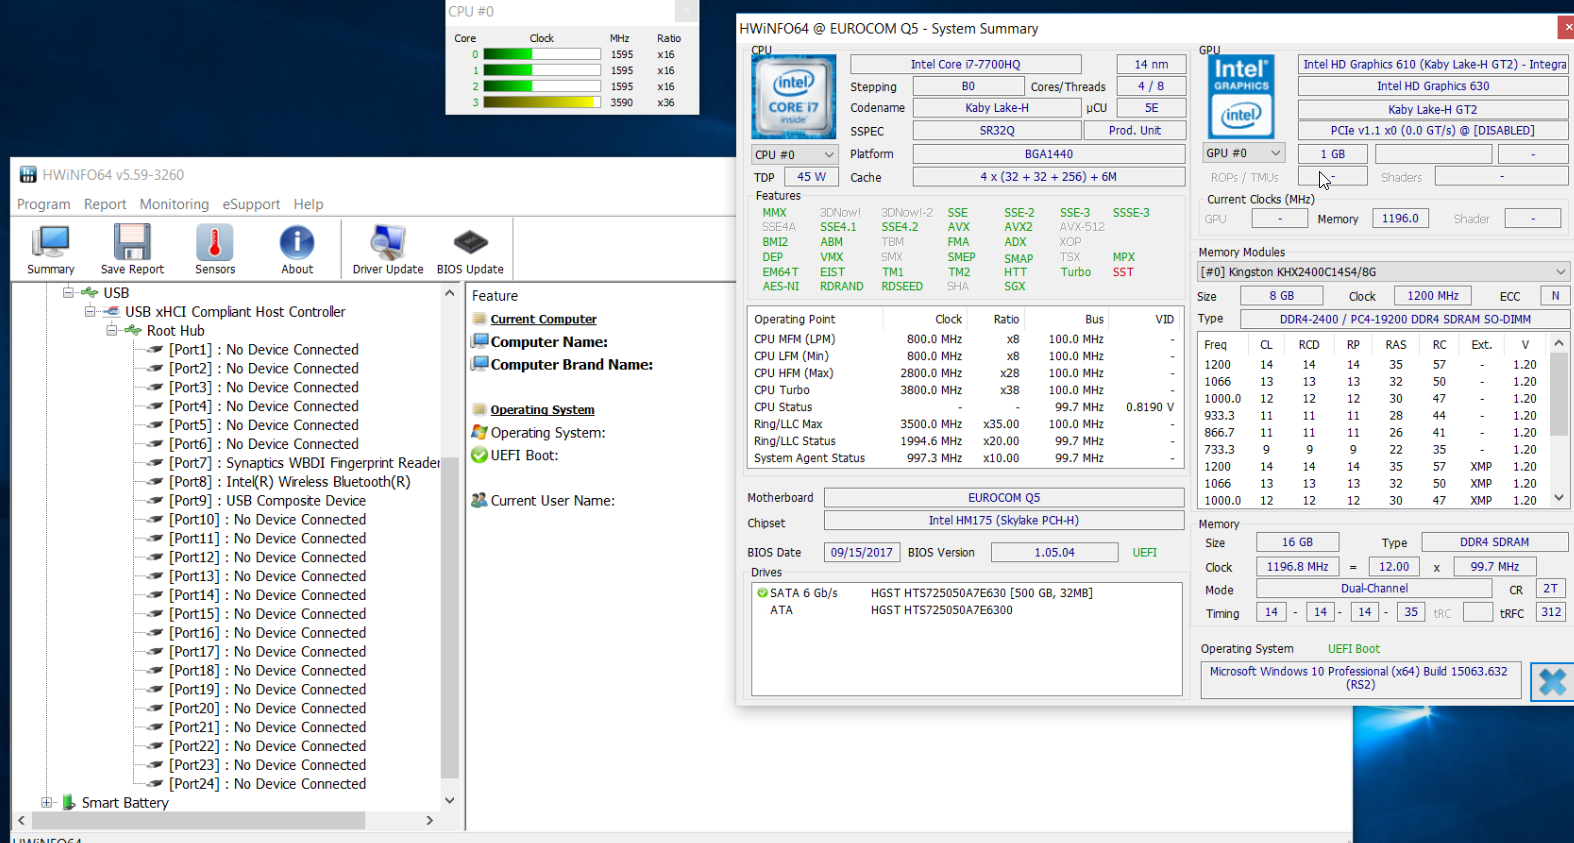Click the BIOS Version 1.05.04 field

[x=1054, y=552]
